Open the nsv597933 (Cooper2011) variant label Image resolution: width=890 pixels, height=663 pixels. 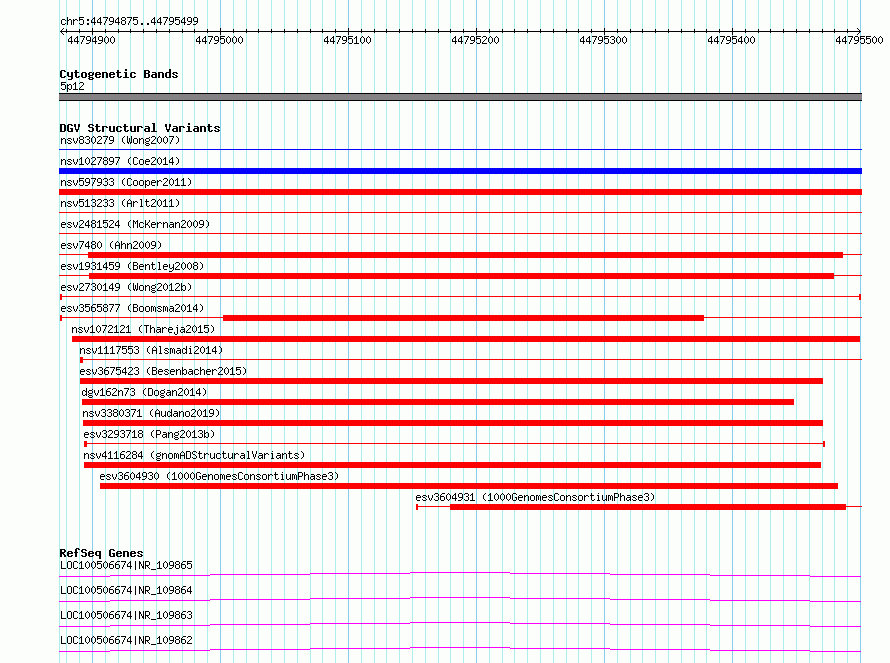click(126, 182)
